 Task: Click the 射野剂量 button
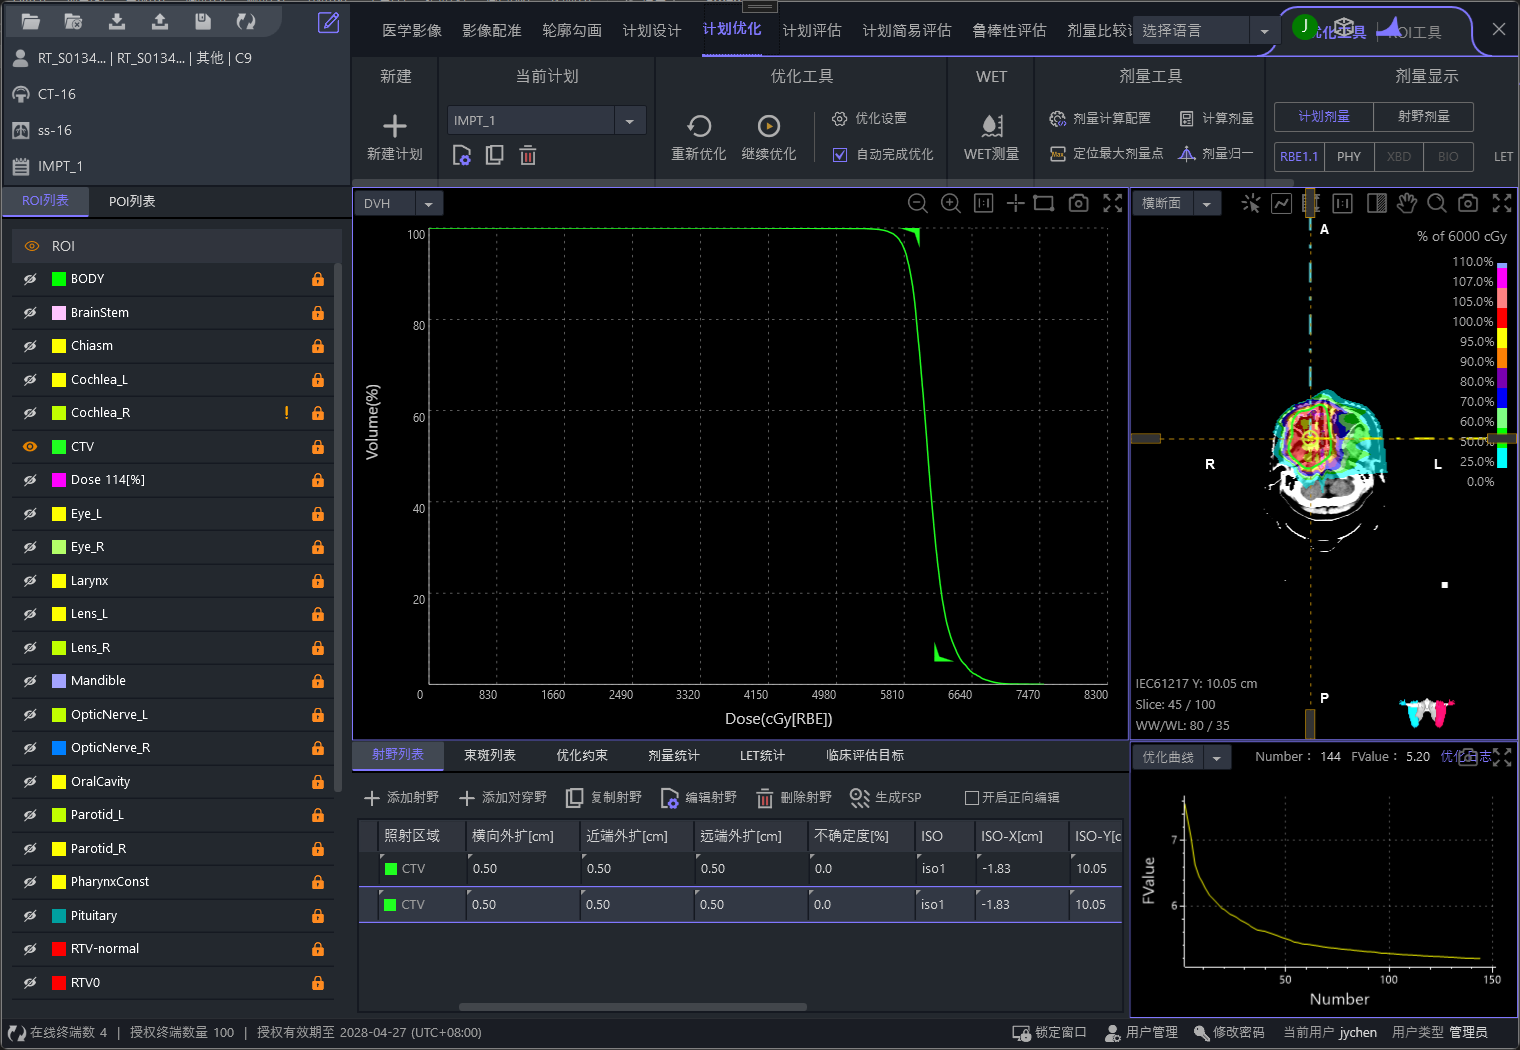(x=1423, y=116)
